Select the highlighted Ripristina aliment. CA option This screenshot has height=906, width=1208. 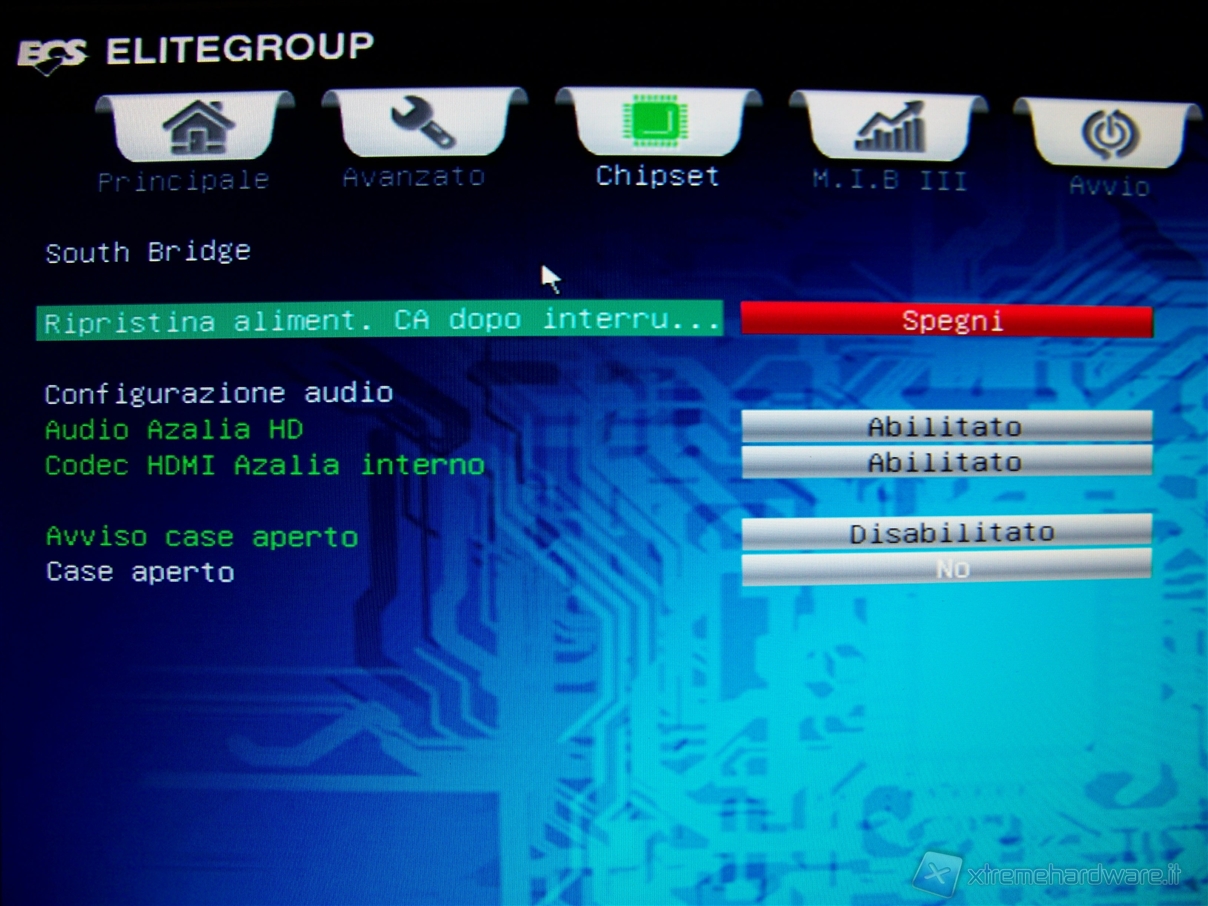point(380,322)
